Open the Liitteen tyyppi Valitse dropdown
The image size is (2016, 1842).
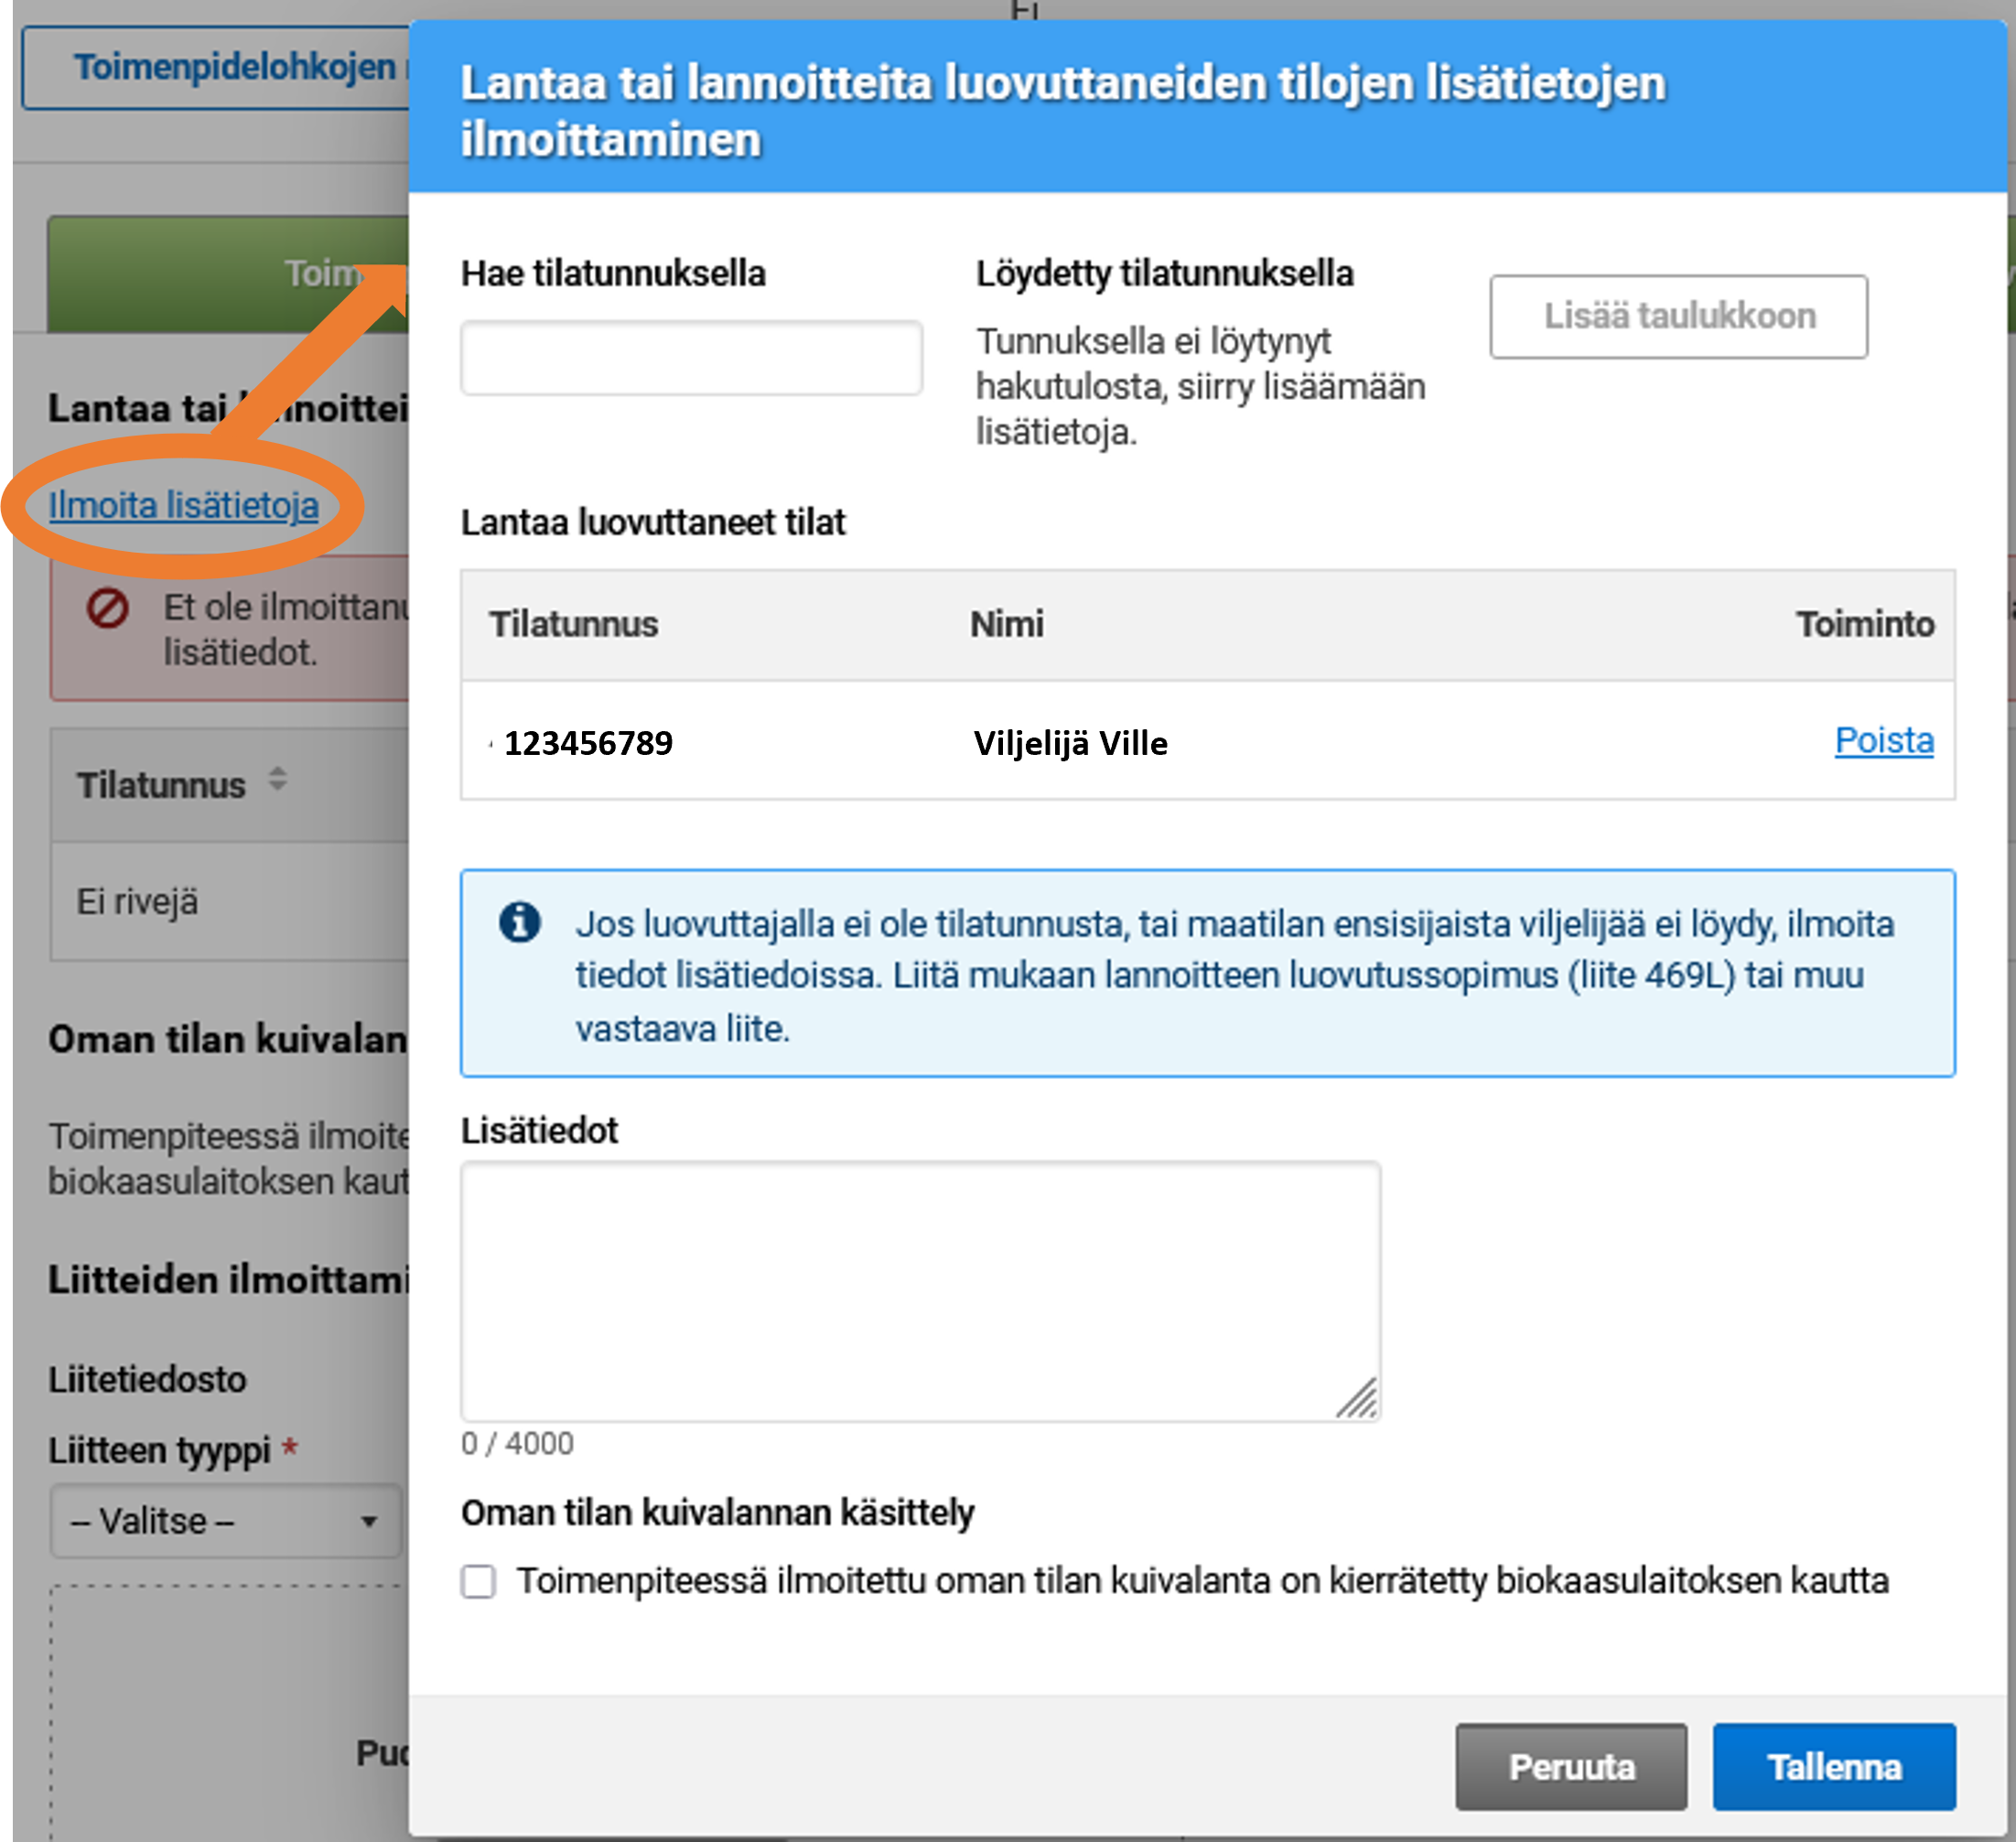tap(225, 1521)
